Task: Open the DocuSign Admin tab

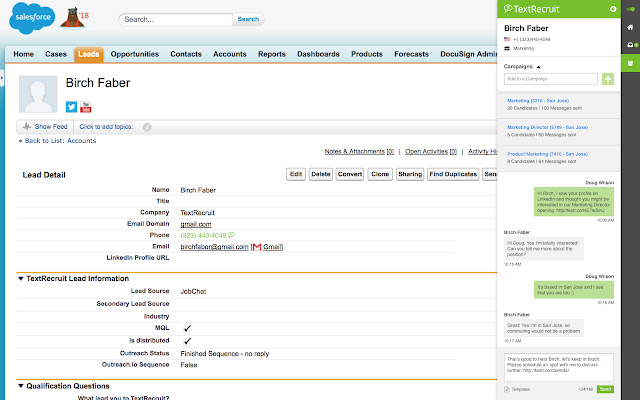Action: pyautogui.click(x=468, y=54)
